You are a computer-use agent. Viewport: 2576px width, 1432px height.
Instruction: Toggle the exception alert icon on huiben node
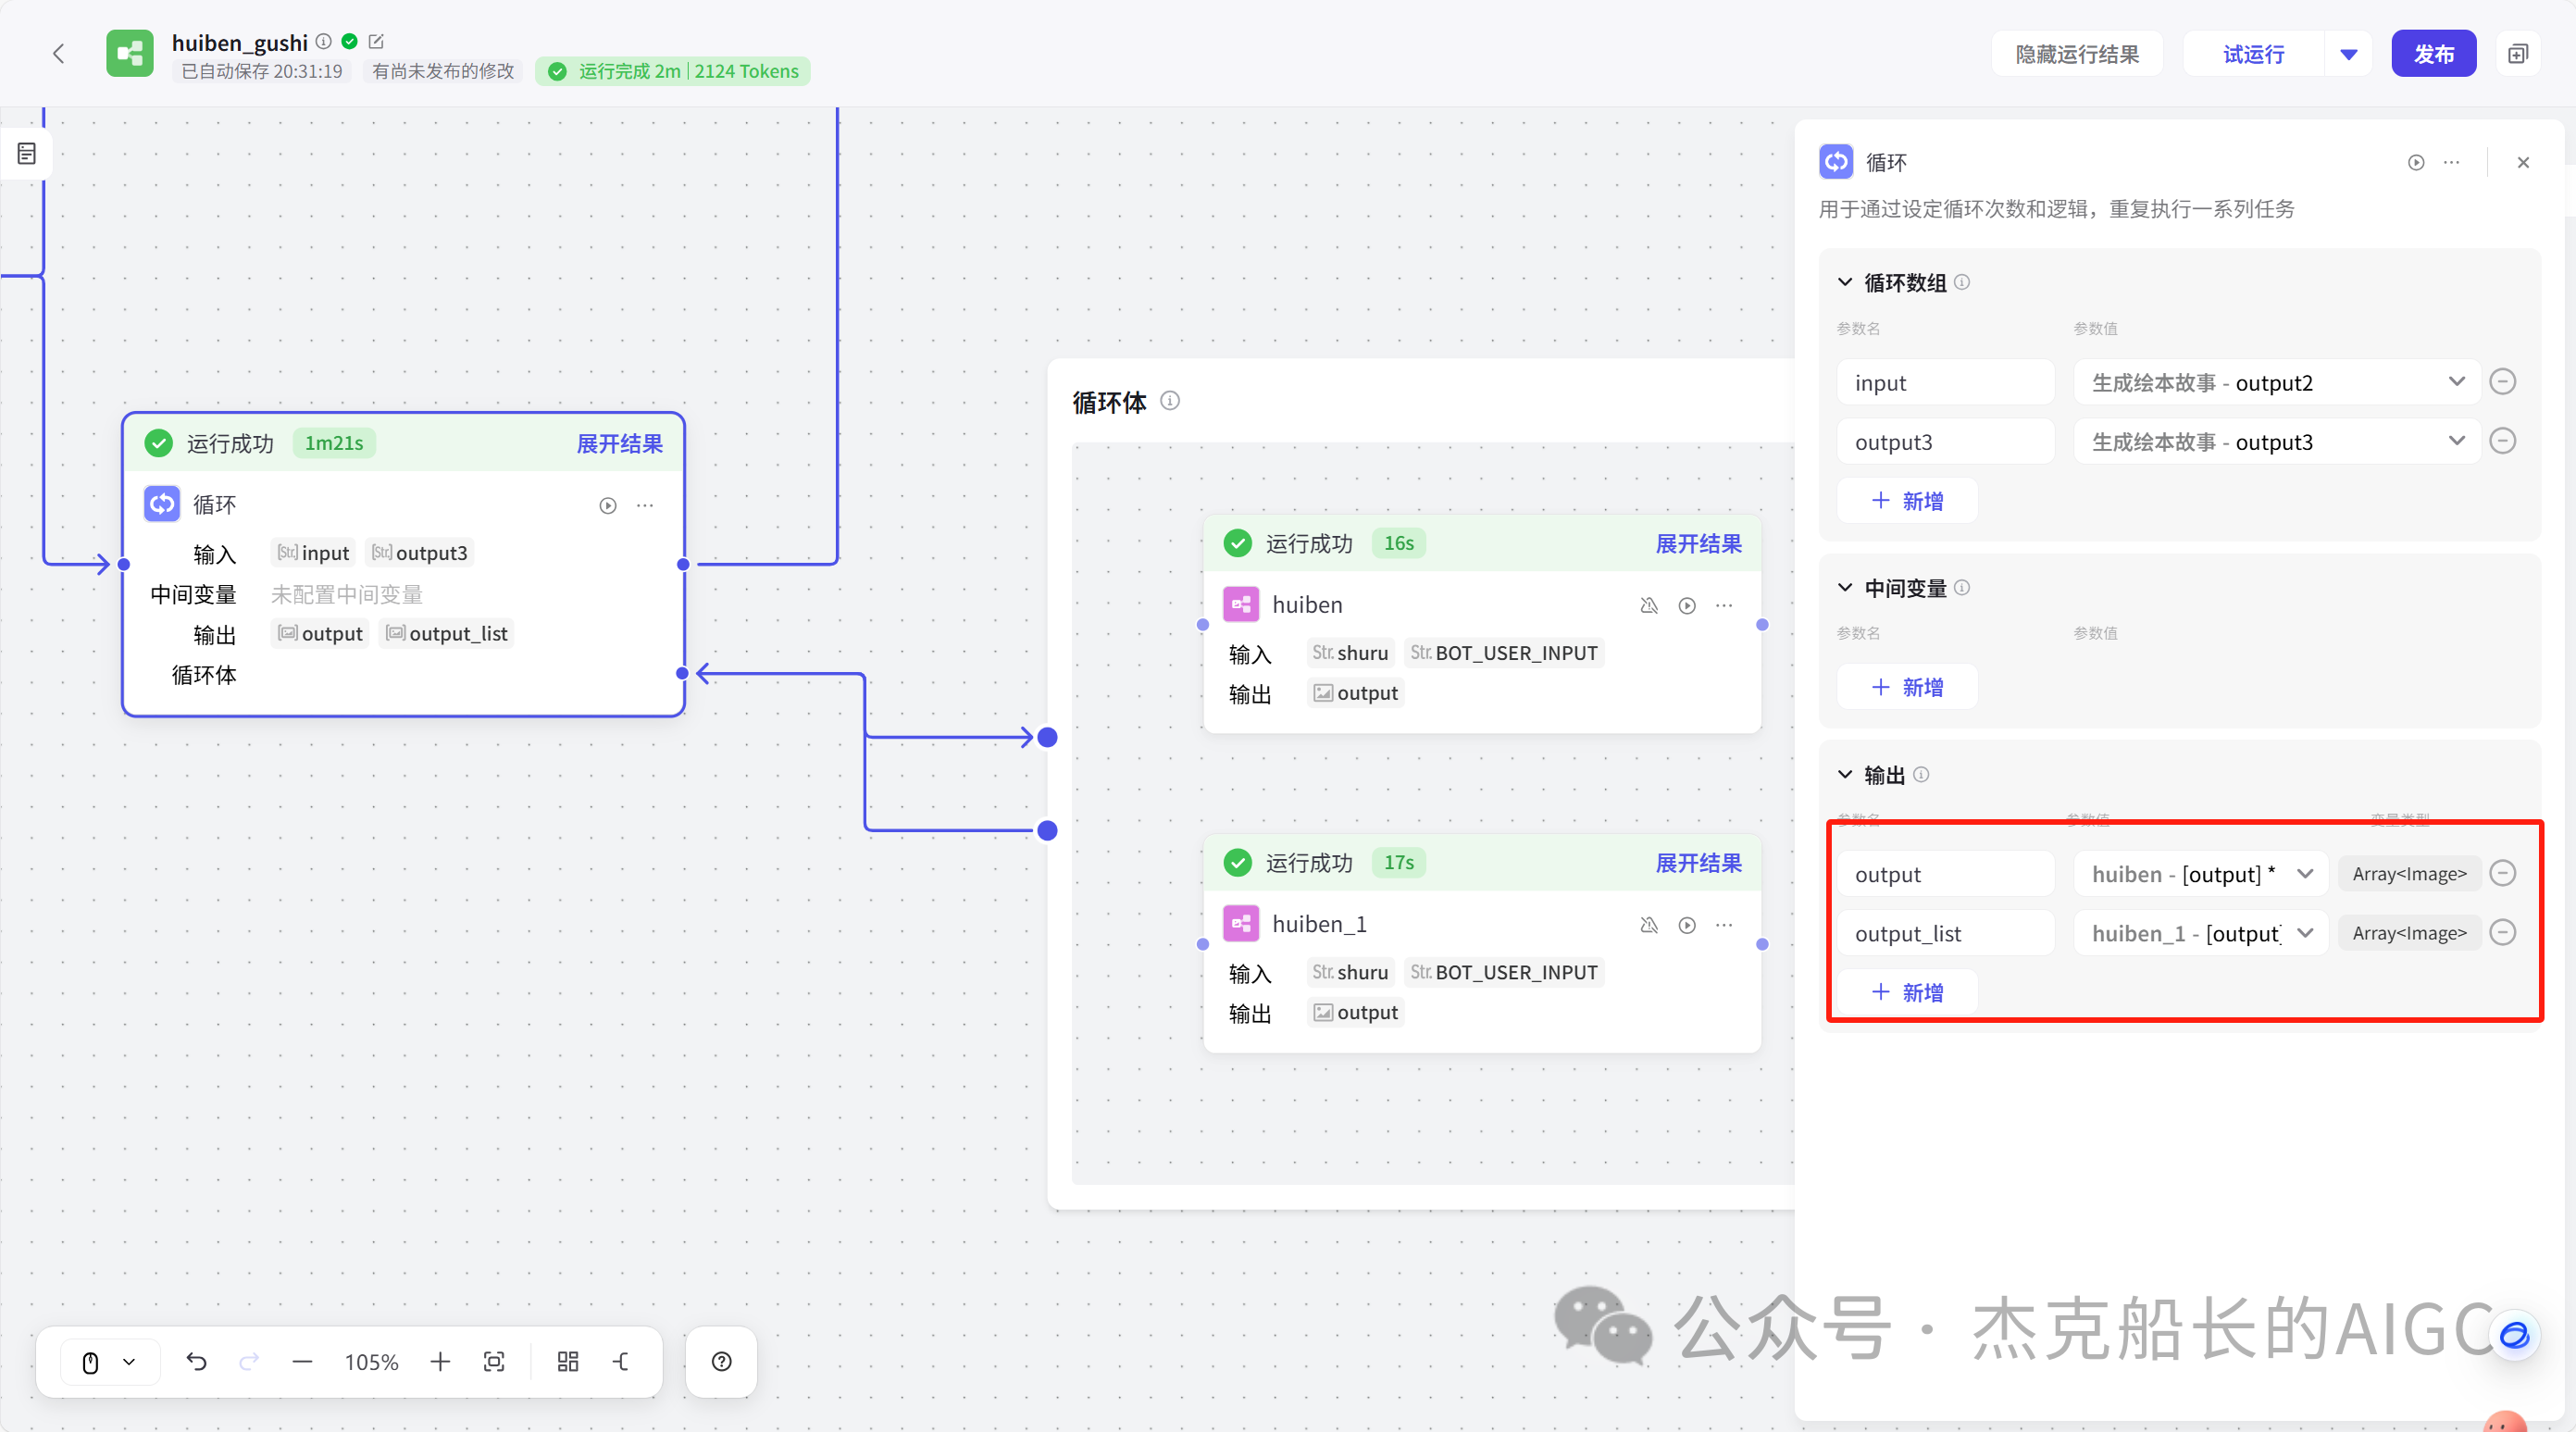(1649, 605)
